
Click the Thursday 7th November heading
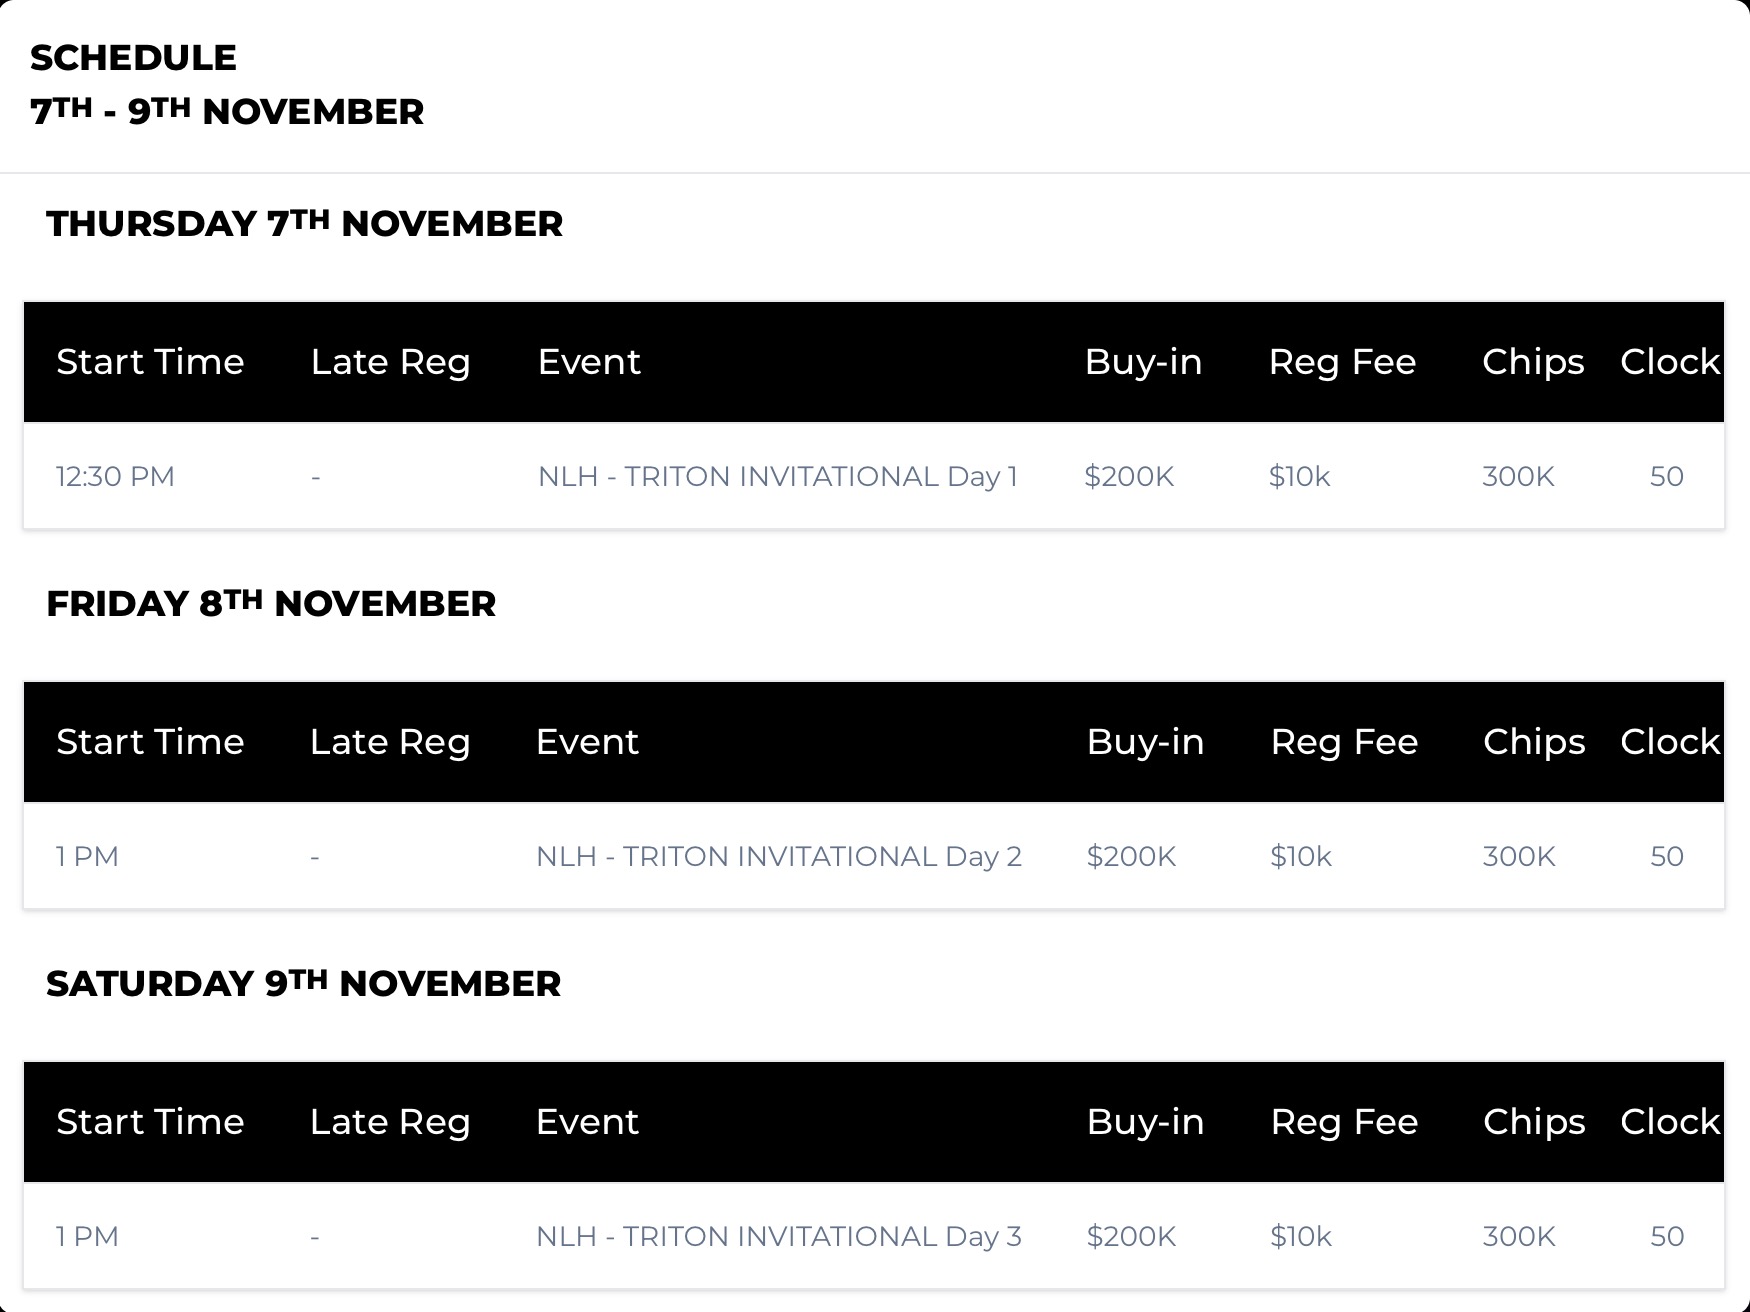[x=304, y=223]
